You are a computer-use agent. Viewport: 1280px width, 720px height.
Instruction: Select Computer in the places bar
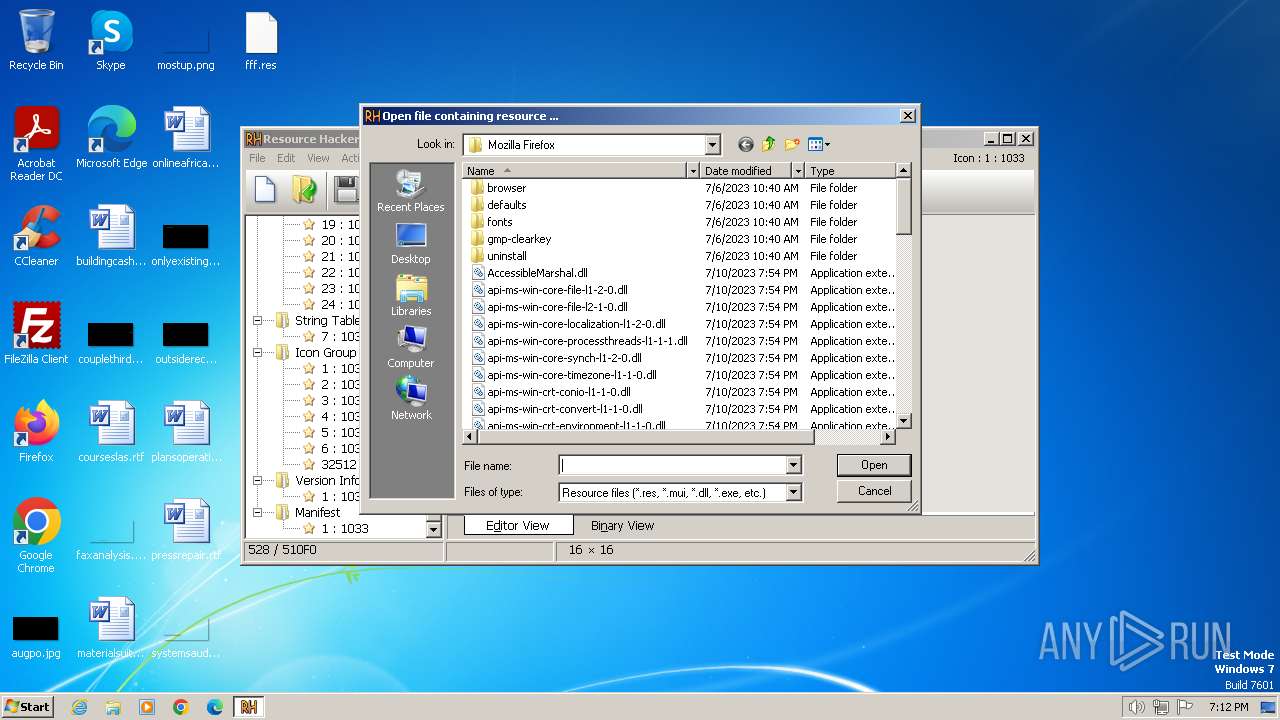coord(411,347)
